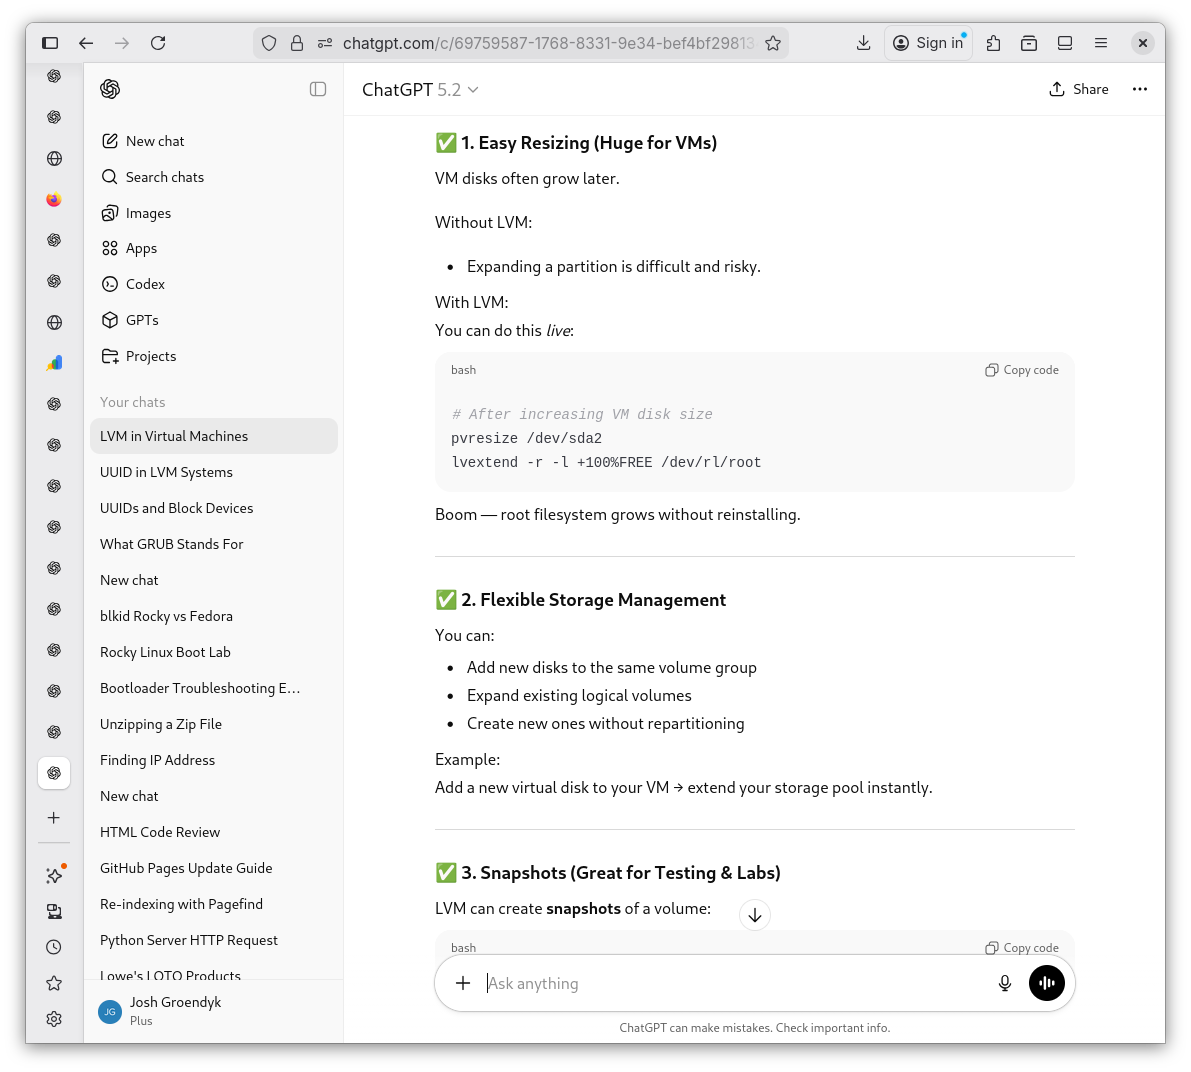Open the three-dot conversation options menu
1191x1072 pixels.
coord(1139,89)
